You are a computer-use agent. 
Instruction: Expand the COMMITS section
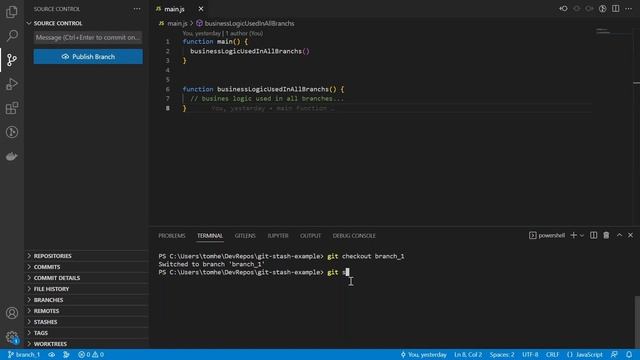click(x=87, y=267)
